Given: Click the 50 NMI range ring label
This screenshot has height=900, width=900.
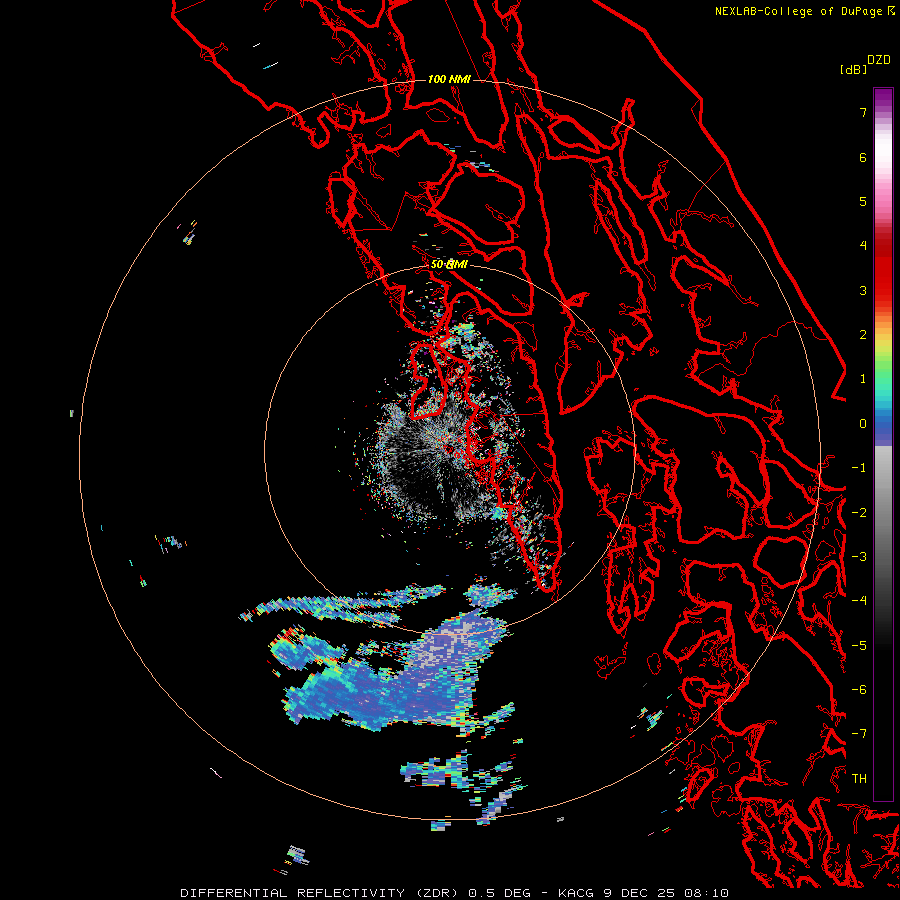Looking at the screenshot, I should pos(449,264).
